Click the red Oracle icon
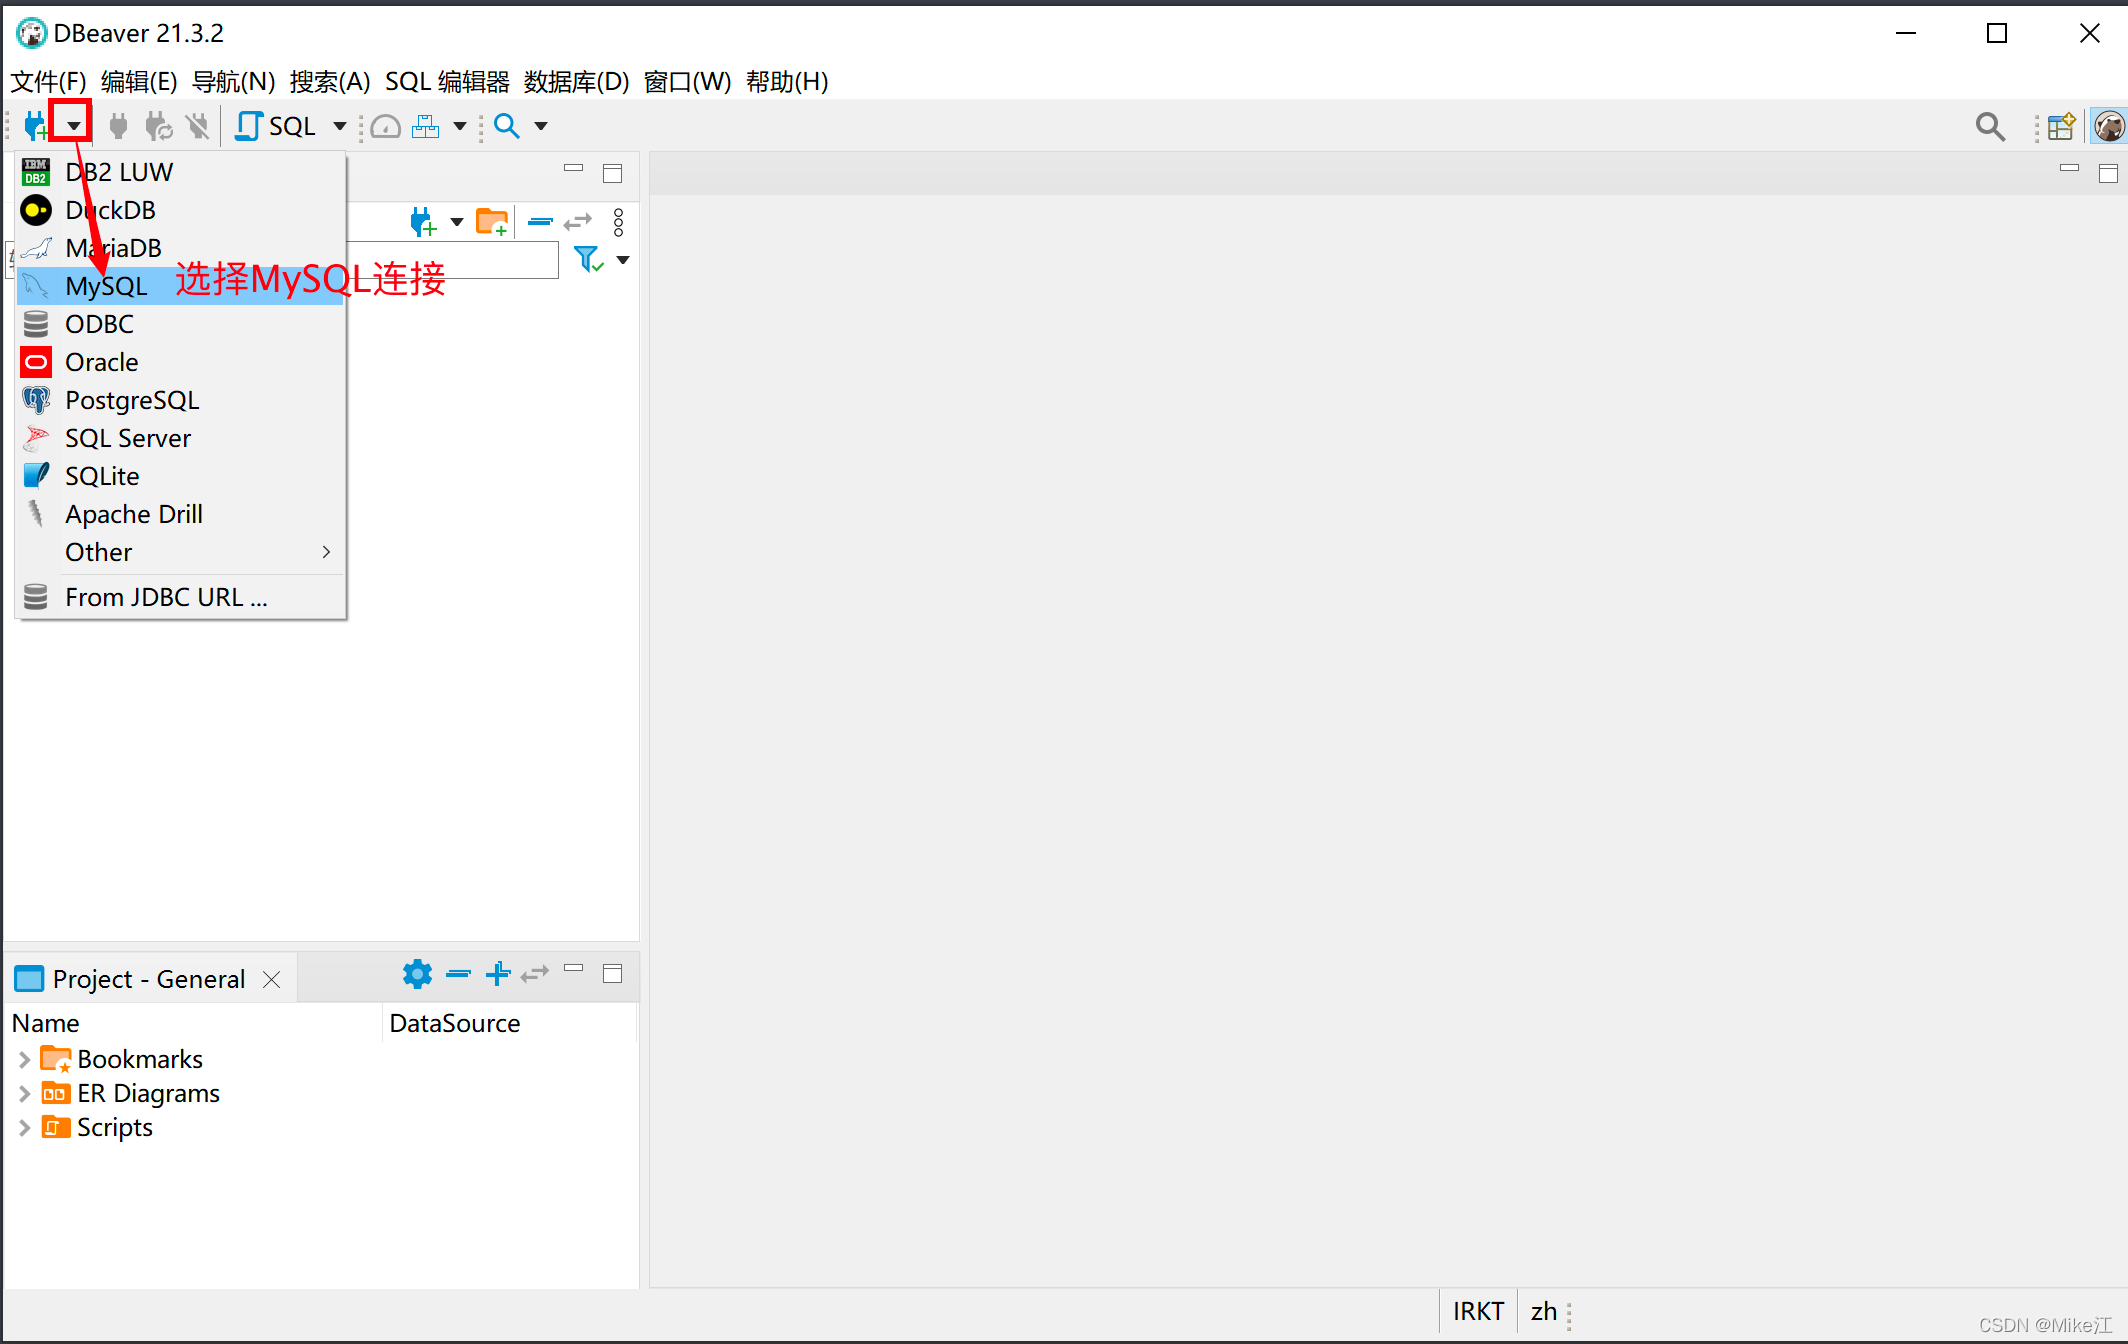Image resolution: width=2128 pixels, height=1344 pixels. [36, 362]
